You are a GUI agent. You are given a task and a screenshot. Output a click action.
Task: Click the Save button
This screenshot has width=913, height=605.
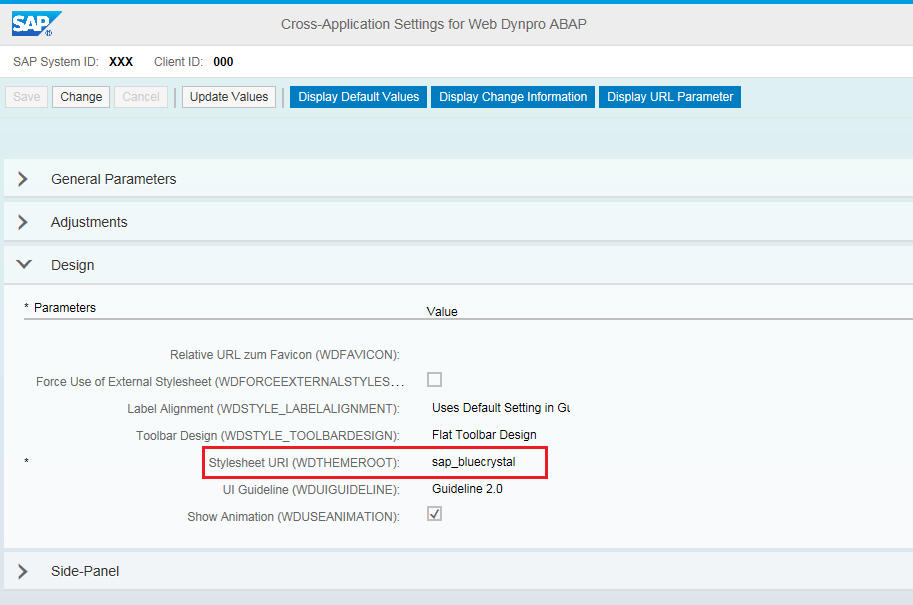[27, 97]
